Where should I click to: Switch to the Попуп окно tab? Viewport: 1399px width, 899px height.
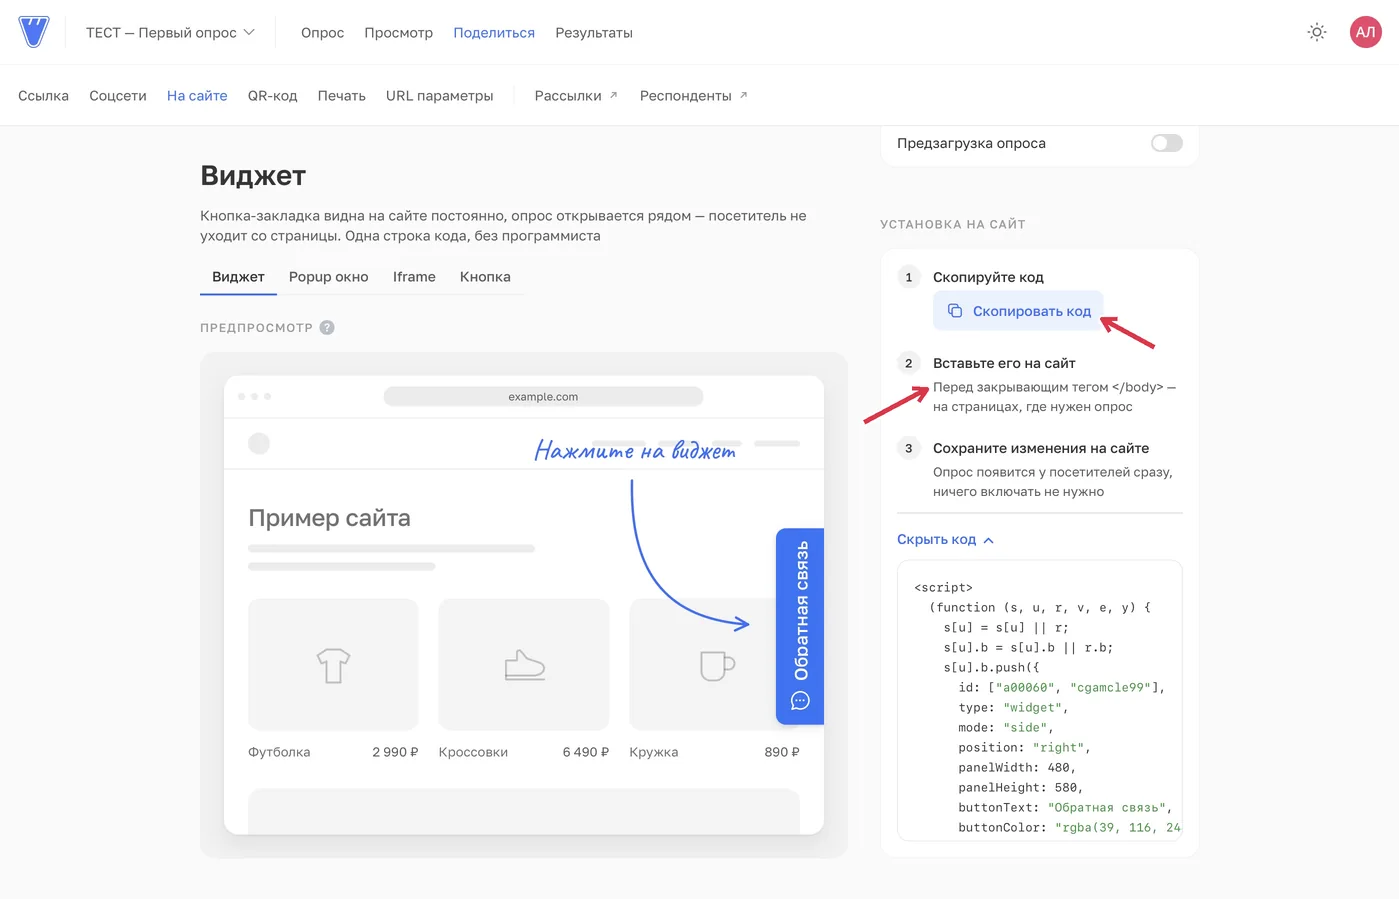pos(328,277)
